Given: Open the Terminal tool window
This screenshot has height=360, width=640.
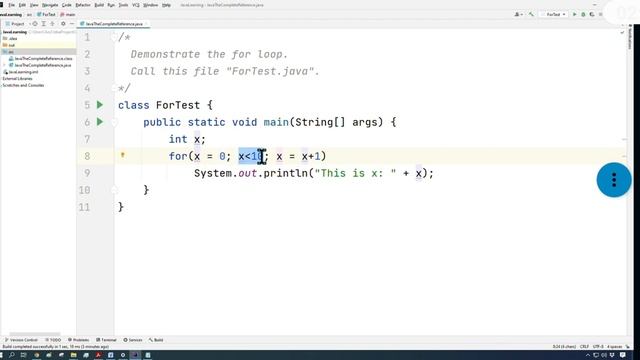Looking at the screenshot, I should point(107,340).
